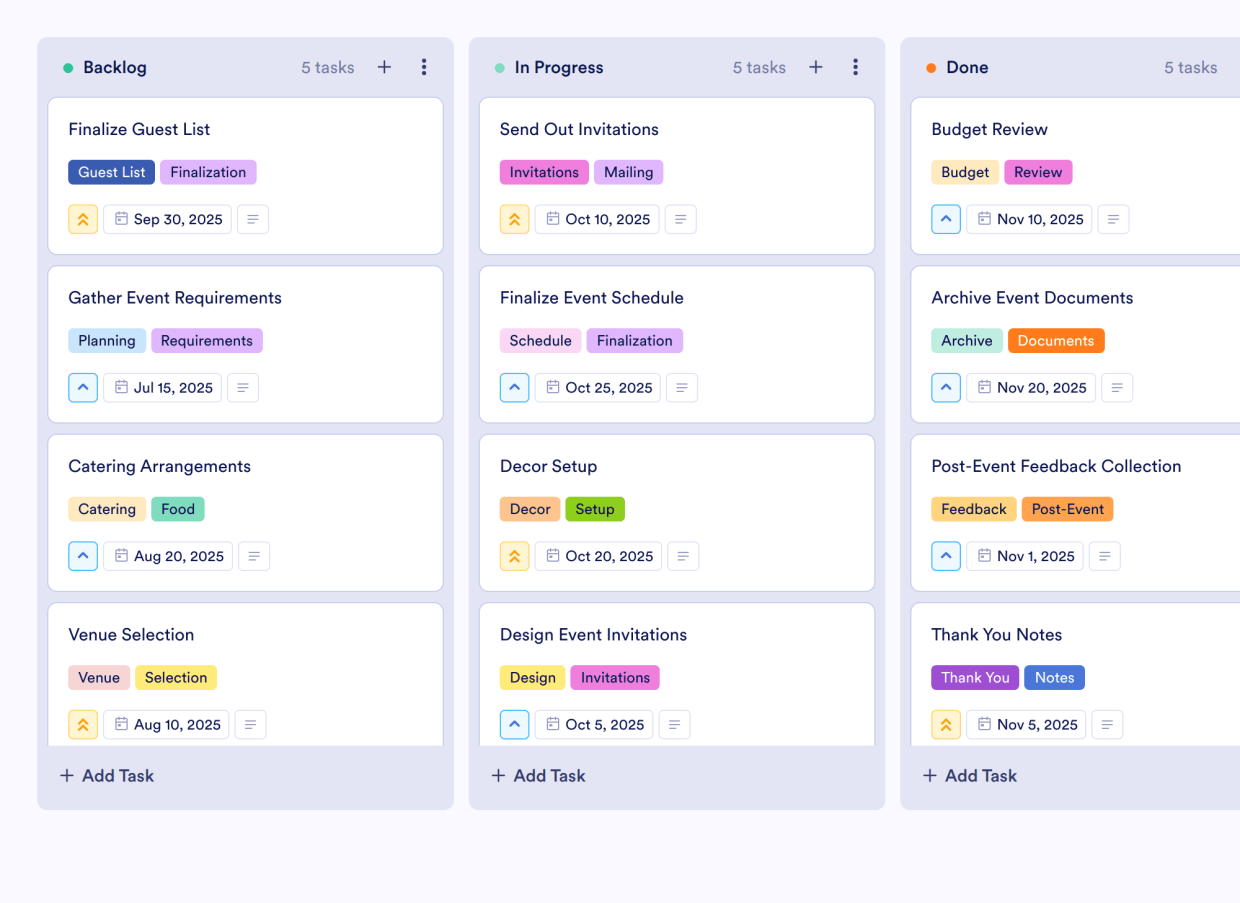This screenshot has width=1240, height=903.
Task: Click priority icon on Gather Event Requirements
Action: point(83,388)
